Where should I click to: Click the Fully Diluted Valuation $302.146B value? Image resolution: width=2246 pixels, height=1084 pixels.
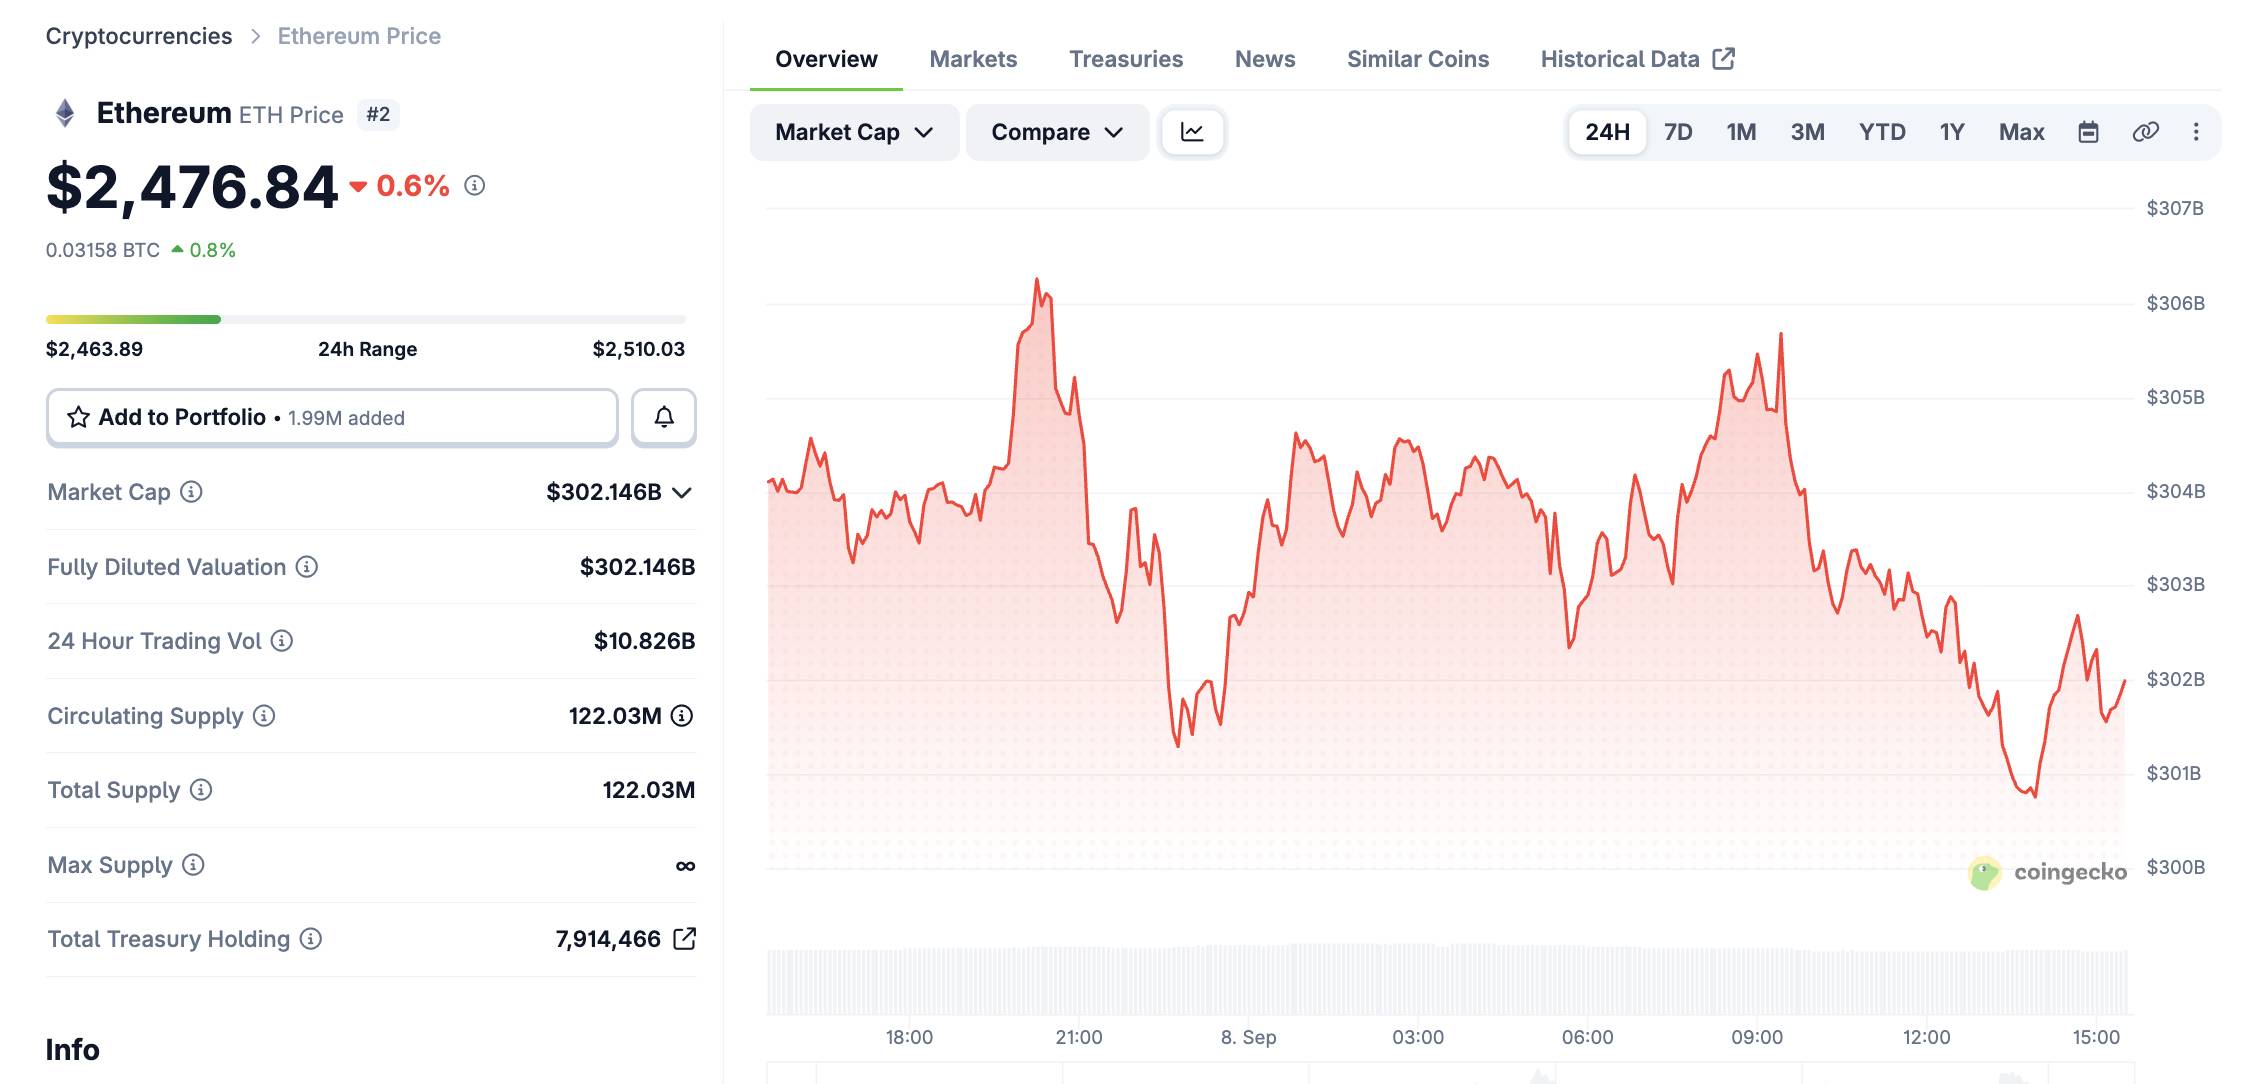[x=637, y=567]
